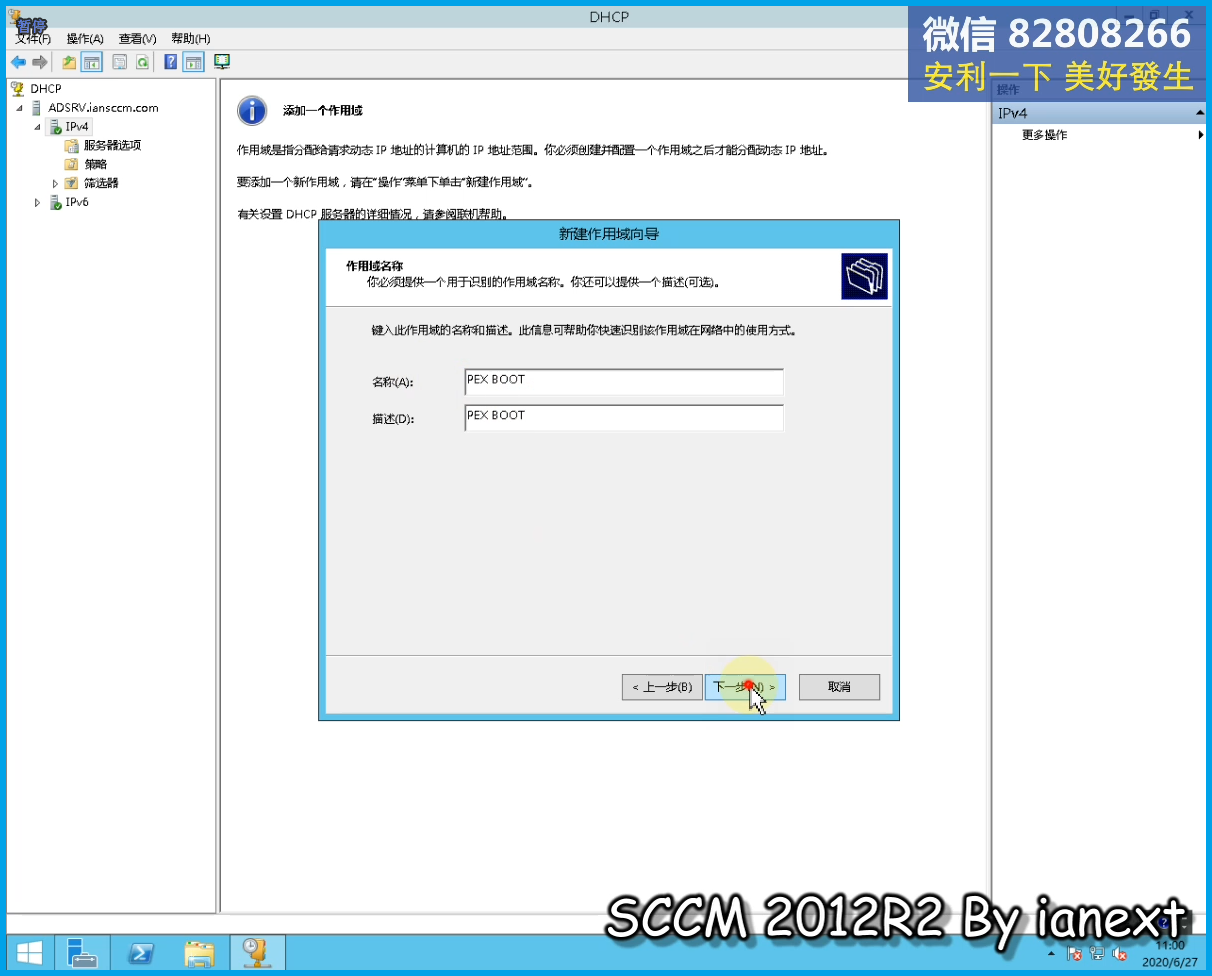This screenshot has width=1212, height=976.
Task: Open PowerShell from the taskbar
Action: point(141,953)
